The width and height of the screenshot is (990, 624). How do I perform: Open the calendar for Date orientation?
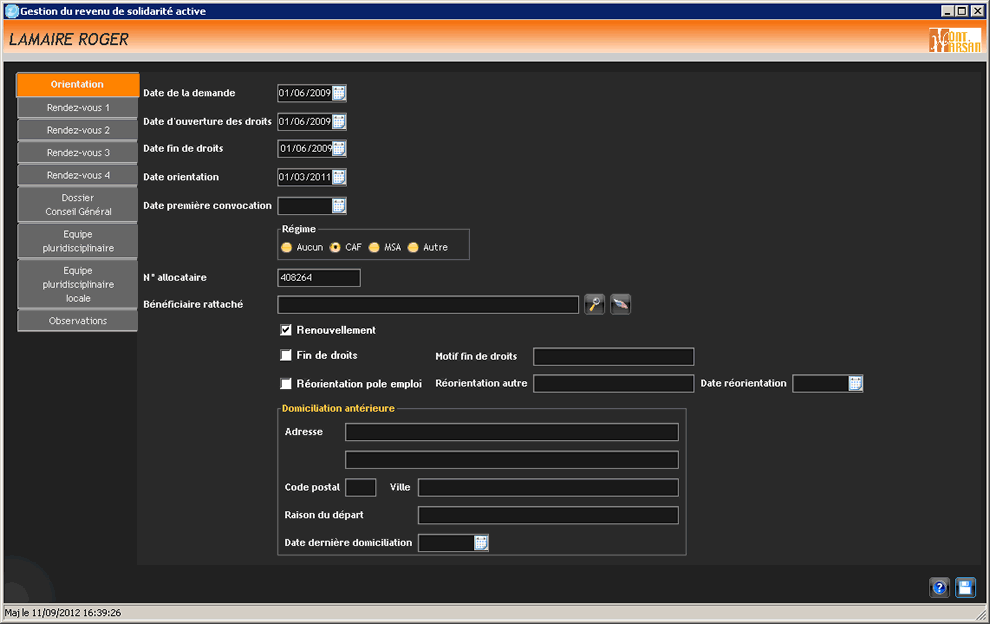tap(339, 177)
